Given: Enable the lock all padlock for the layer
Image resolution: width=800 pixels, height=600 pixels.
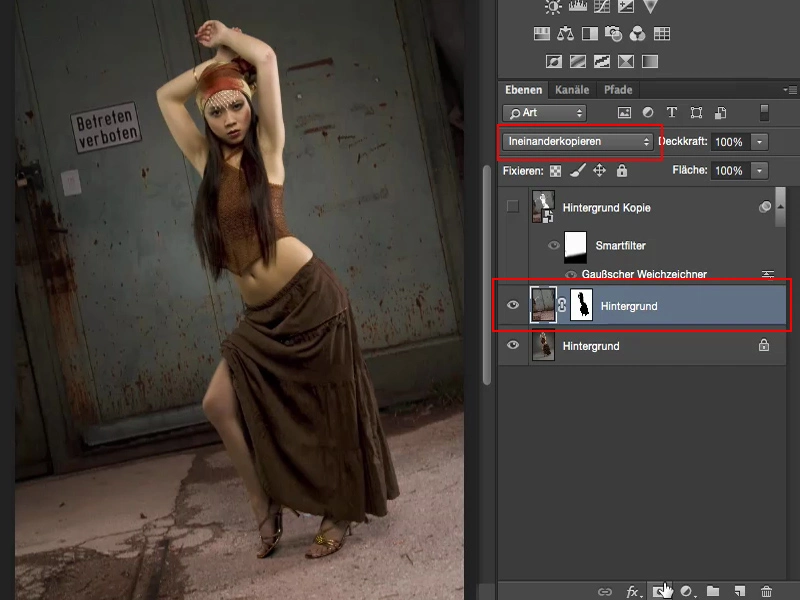Looking at the screenshot, I should tap(625, 170).
